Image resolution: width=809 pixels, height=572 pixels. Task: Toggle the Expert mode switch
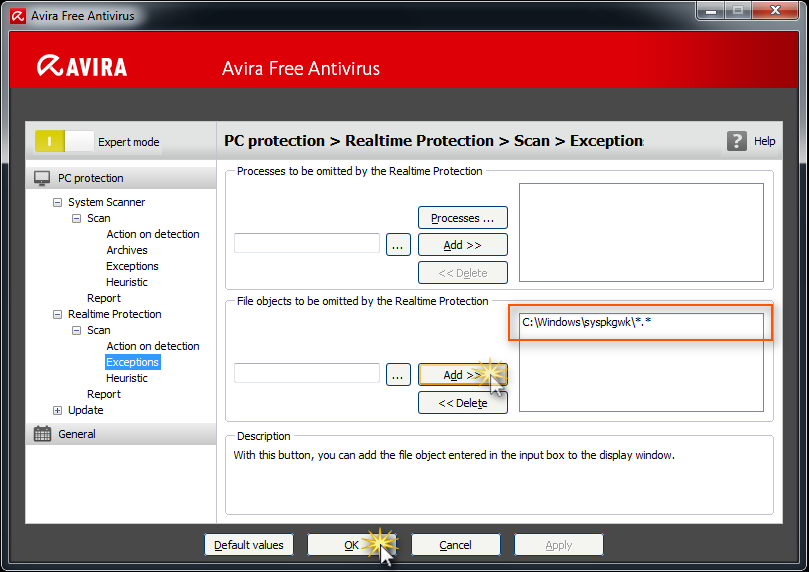[x=64, y=141]
